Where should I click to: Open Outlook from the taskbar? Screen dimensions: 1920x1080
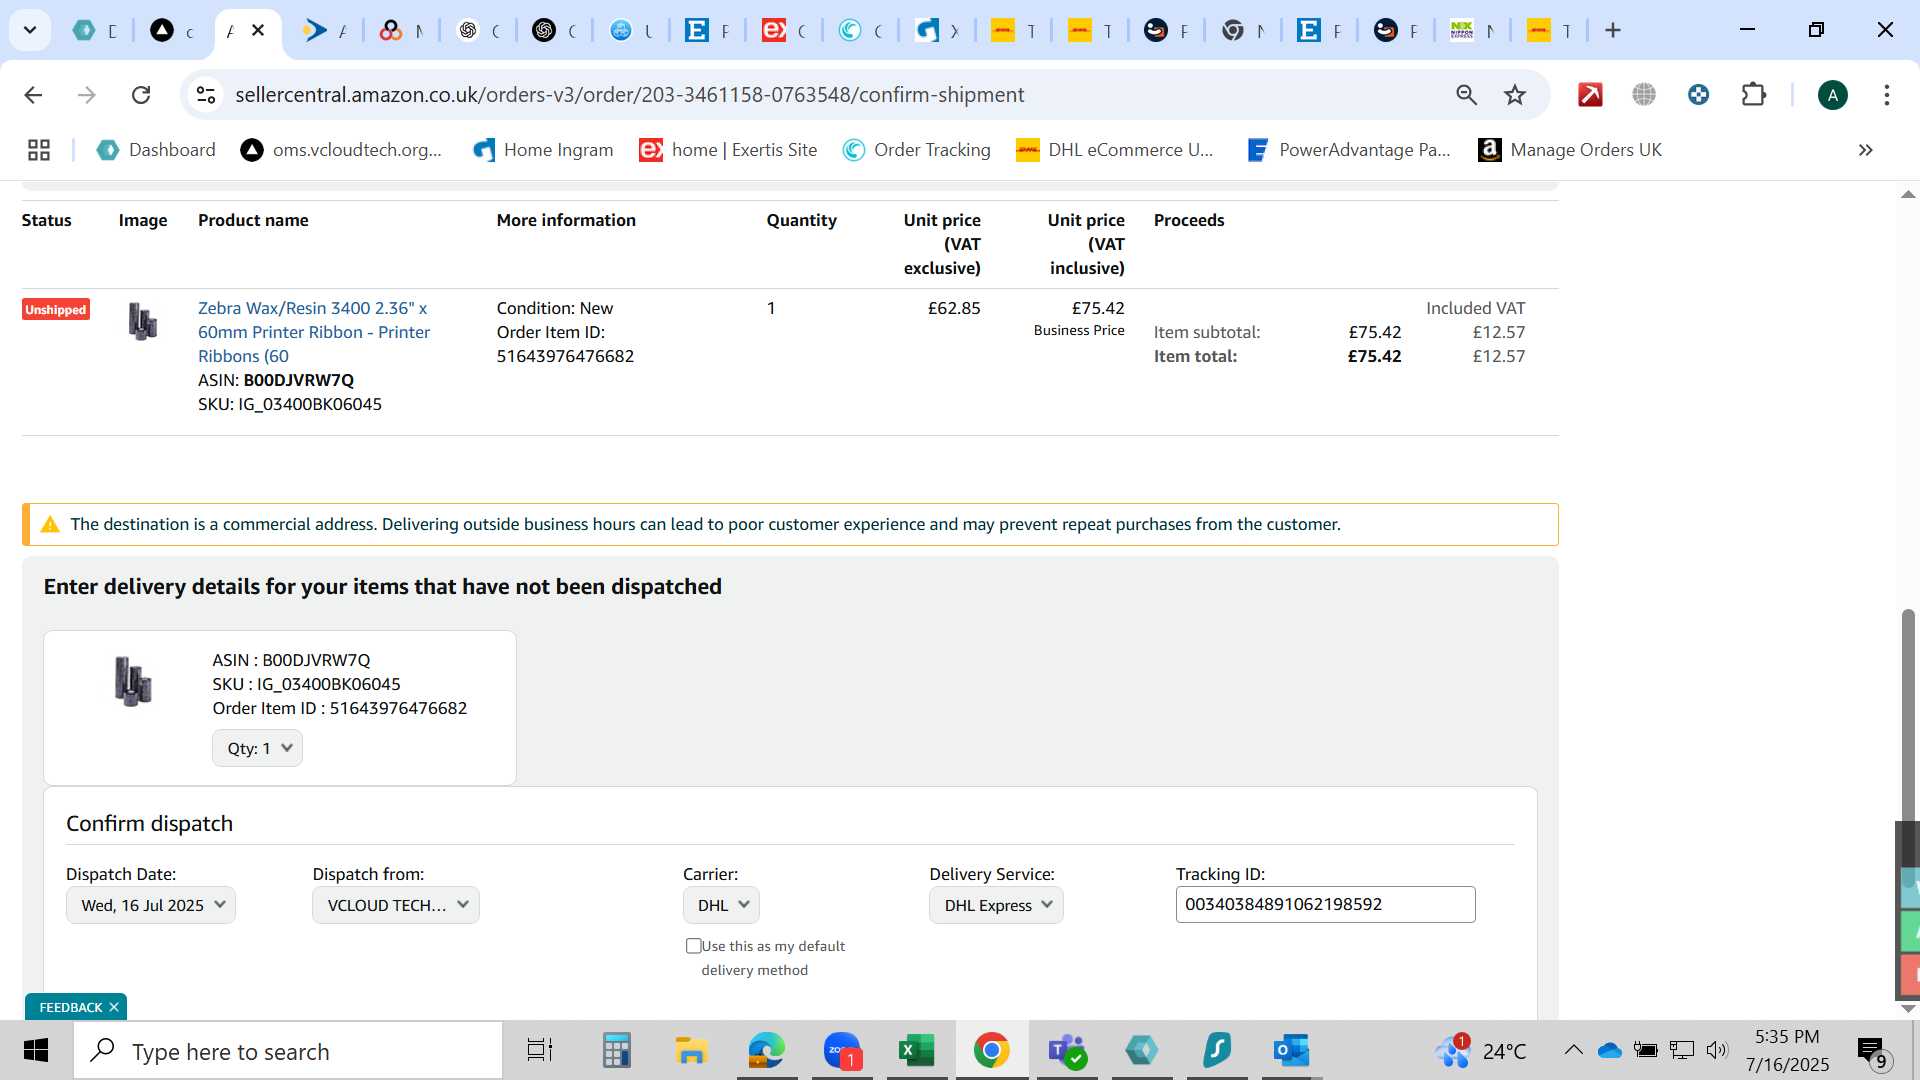(1291, 1051)
